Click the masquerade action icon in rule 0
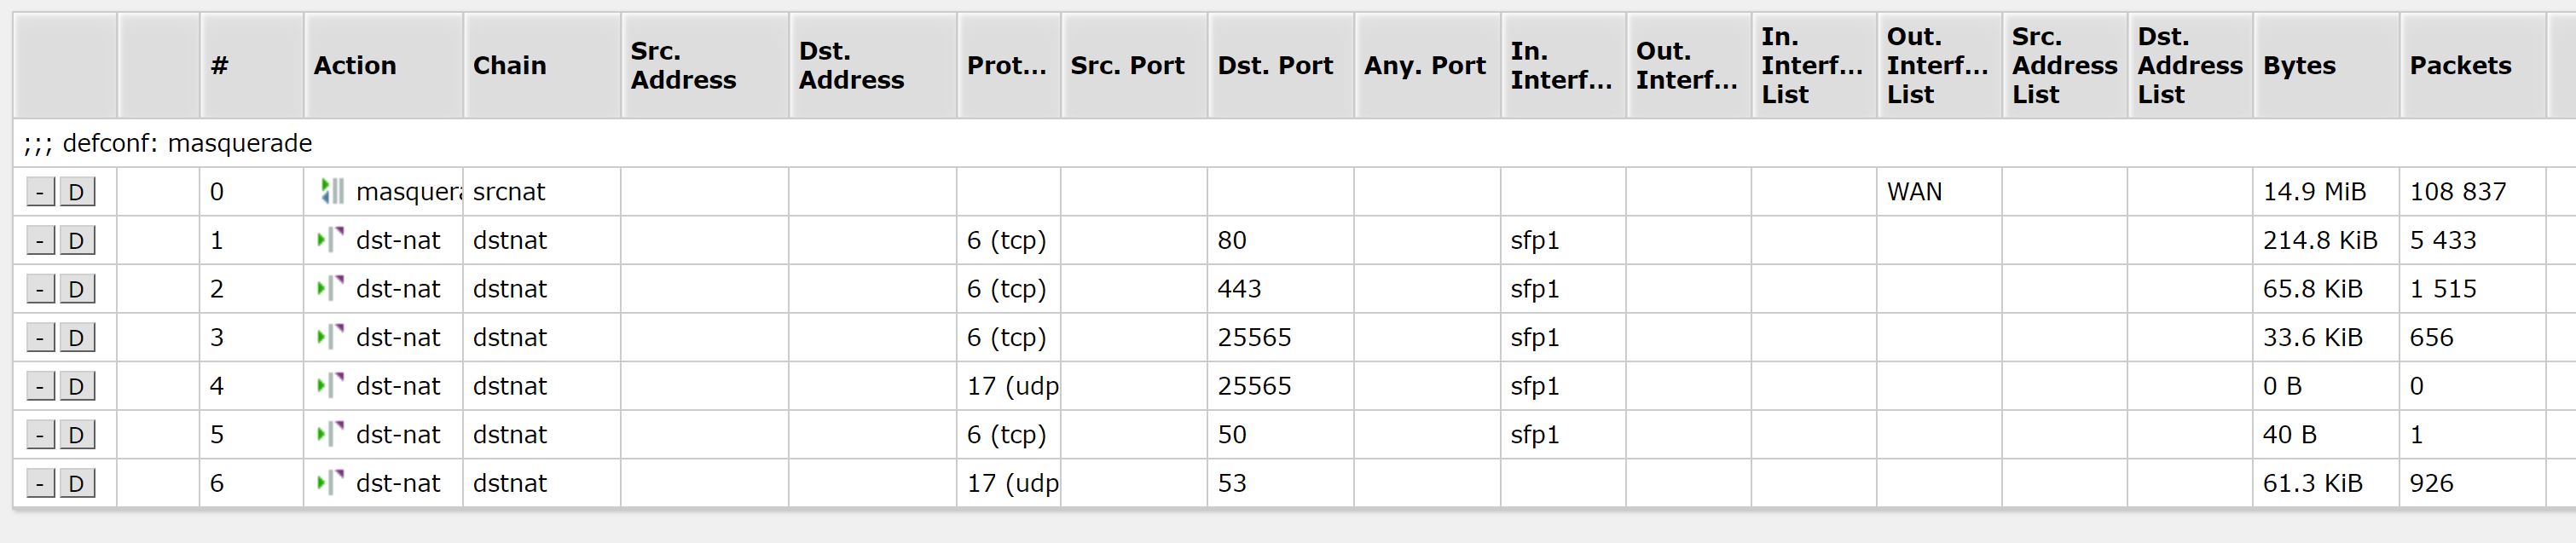This screenshot has height=543, width=2576. [x=331, y=192]
